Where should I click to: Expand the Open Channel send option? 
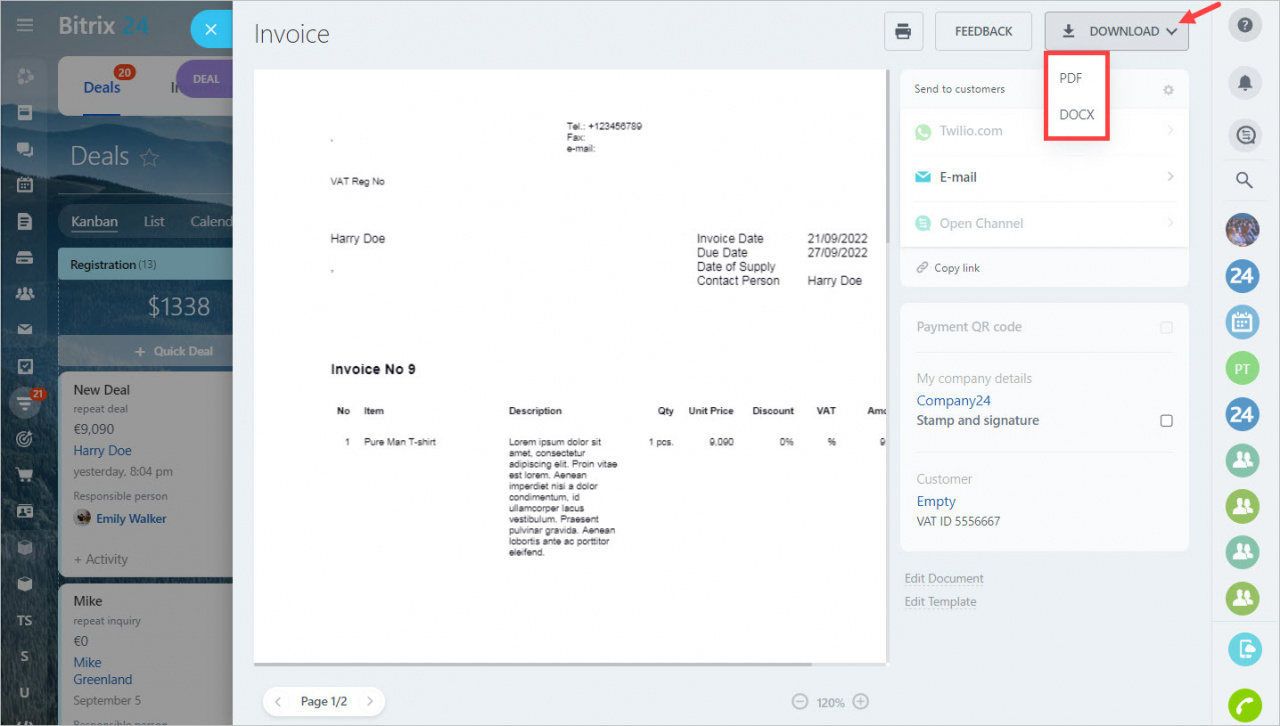click(1044, 223)
